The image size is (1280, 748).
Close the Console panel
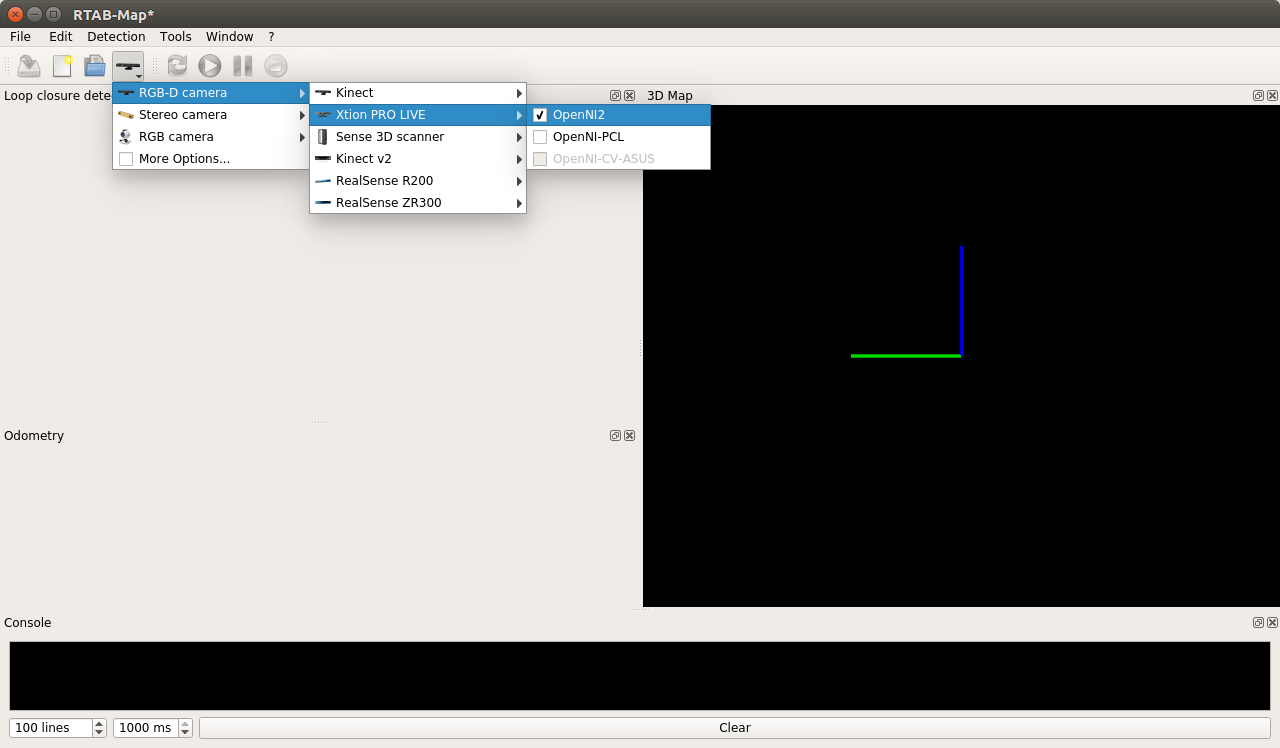[1272, 622]
